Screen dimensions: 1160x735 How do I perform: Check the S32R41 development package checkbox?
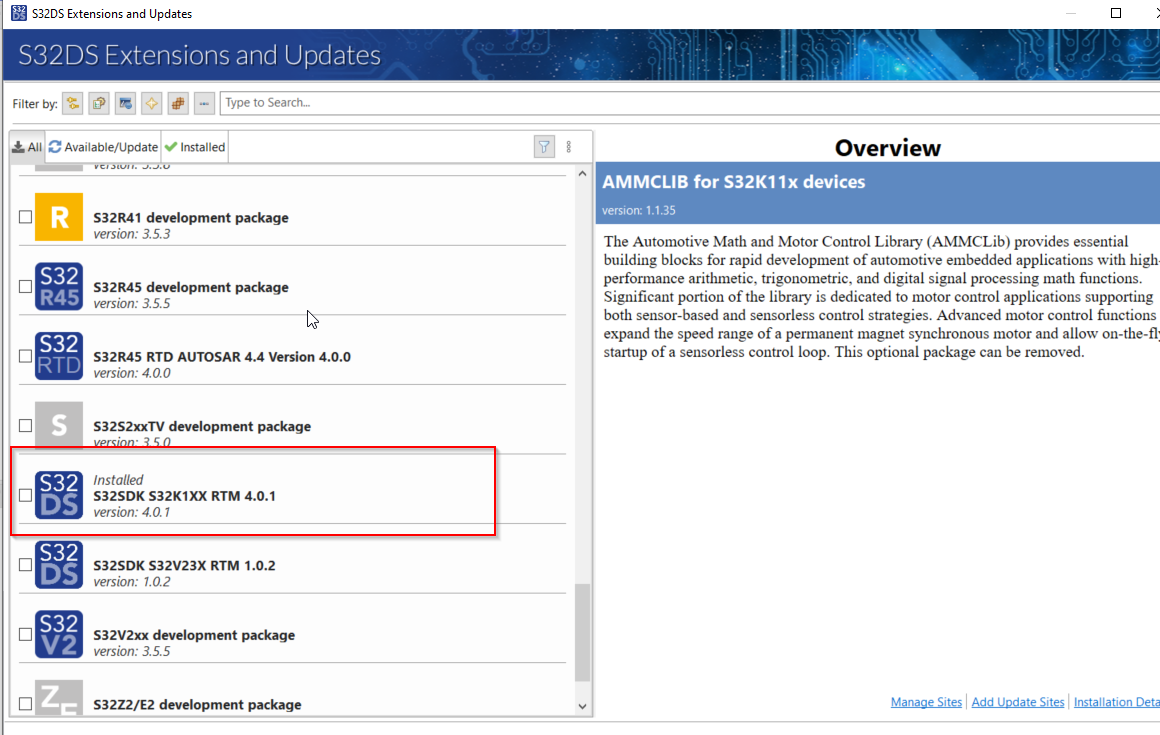25,217
